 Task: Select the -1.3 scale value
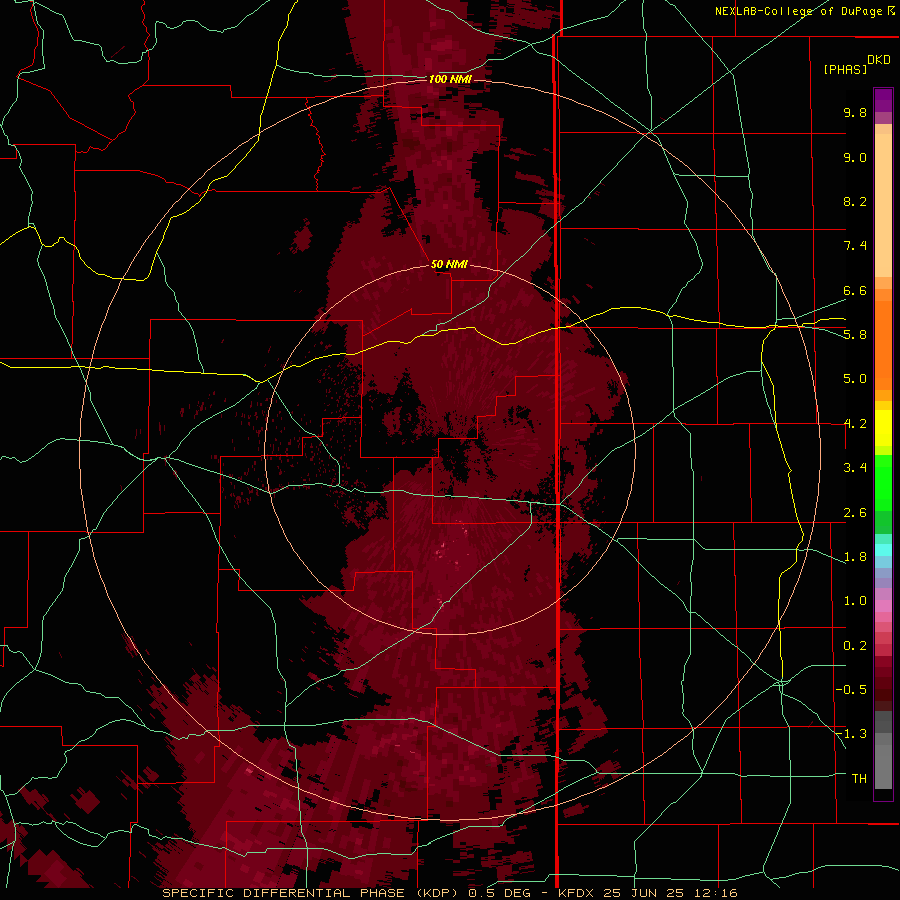coord(851,734)
